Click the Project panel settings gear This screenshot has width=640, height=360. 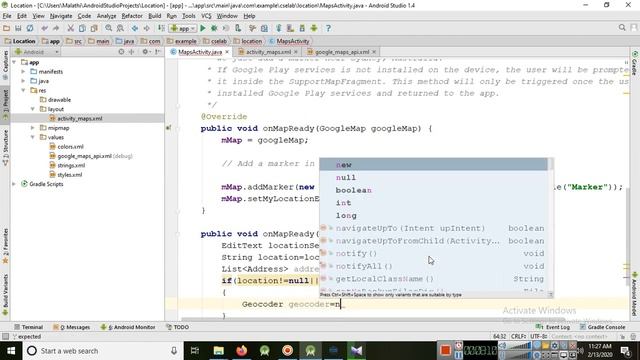click(x=145, y=52)
